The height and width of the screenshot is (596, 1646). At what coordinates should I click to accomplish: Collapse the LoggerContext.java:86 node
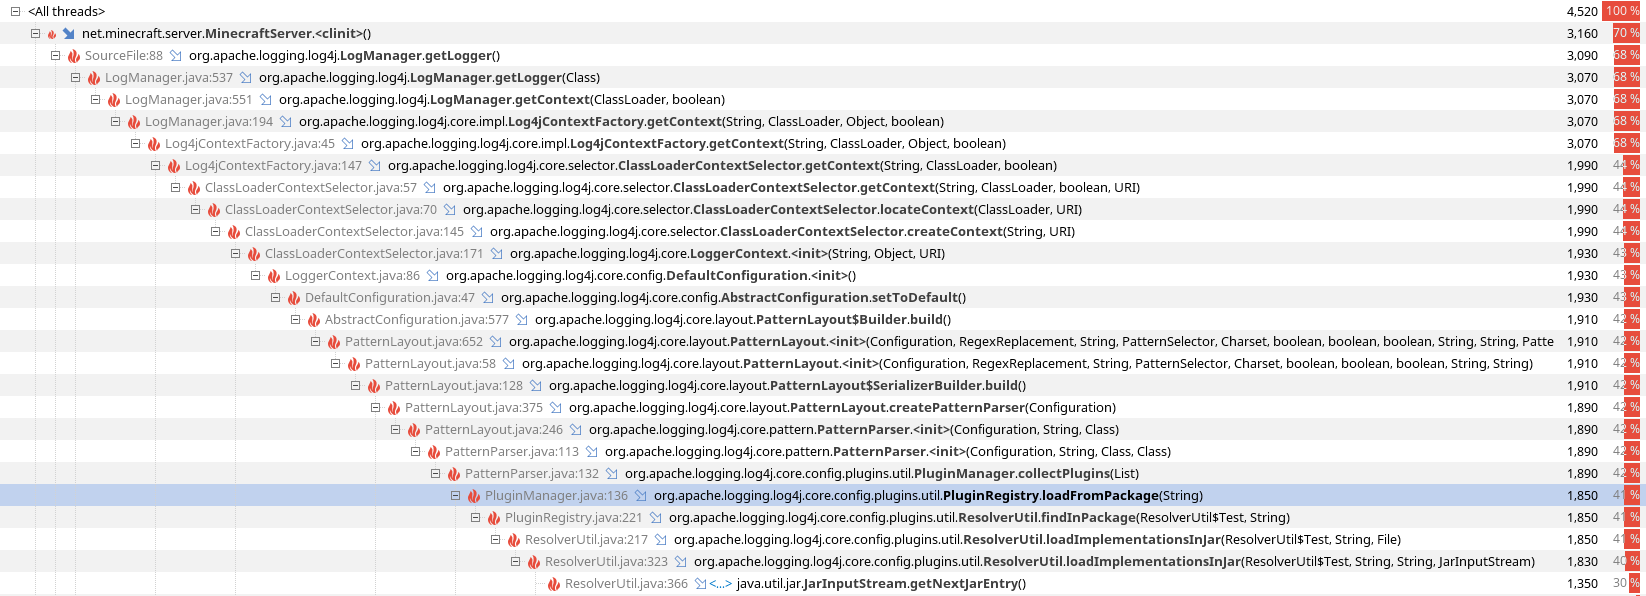[x=255, y=276]
